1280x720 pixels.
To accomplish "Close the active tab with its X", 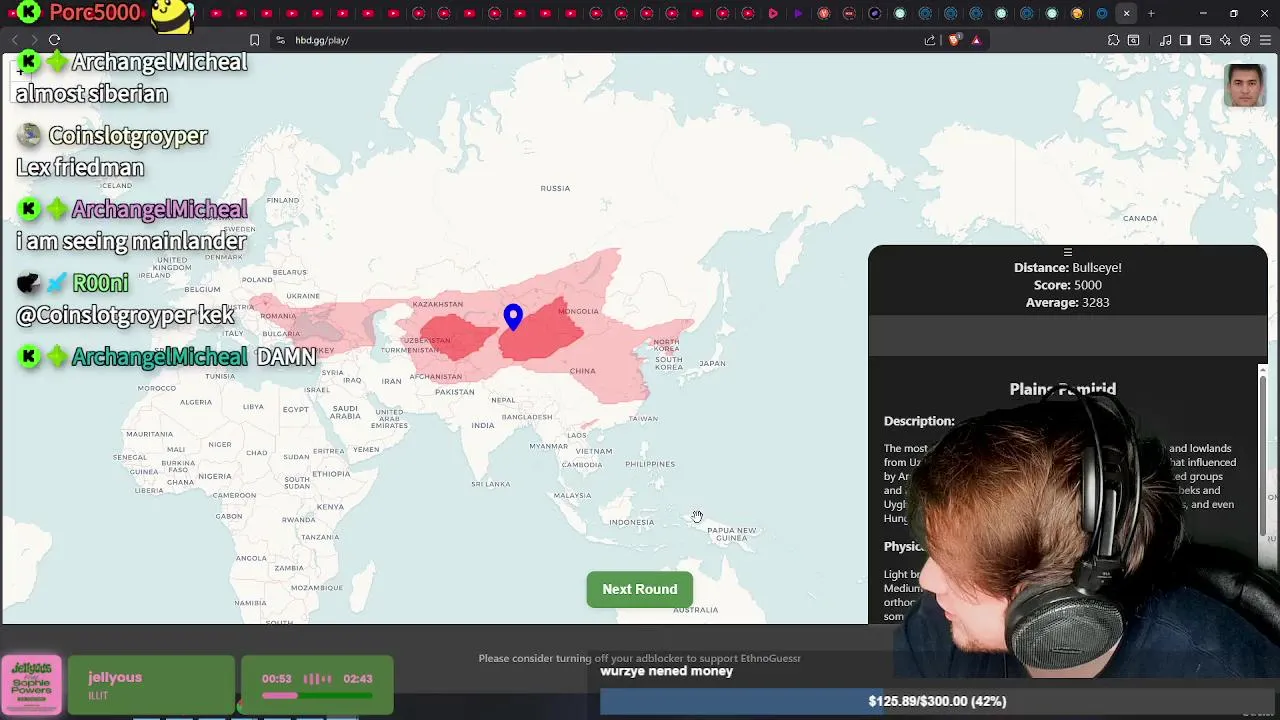I will (x=1126, y=14).
